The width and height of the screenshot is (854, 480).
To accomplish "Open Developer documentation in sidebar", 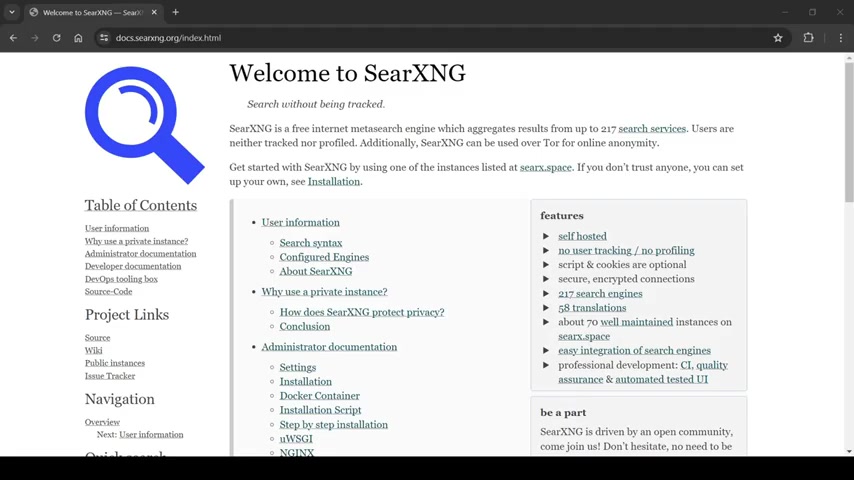I will point(133,266).
